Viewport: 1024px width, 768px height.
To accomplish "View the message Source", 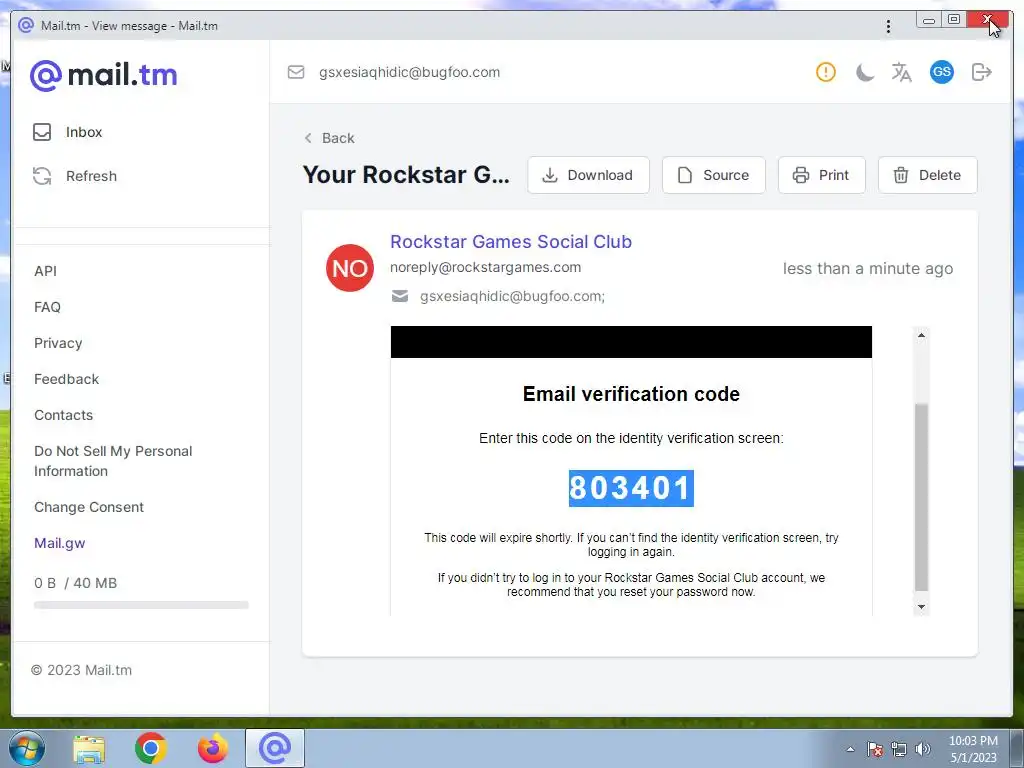I will pos(714,175).
